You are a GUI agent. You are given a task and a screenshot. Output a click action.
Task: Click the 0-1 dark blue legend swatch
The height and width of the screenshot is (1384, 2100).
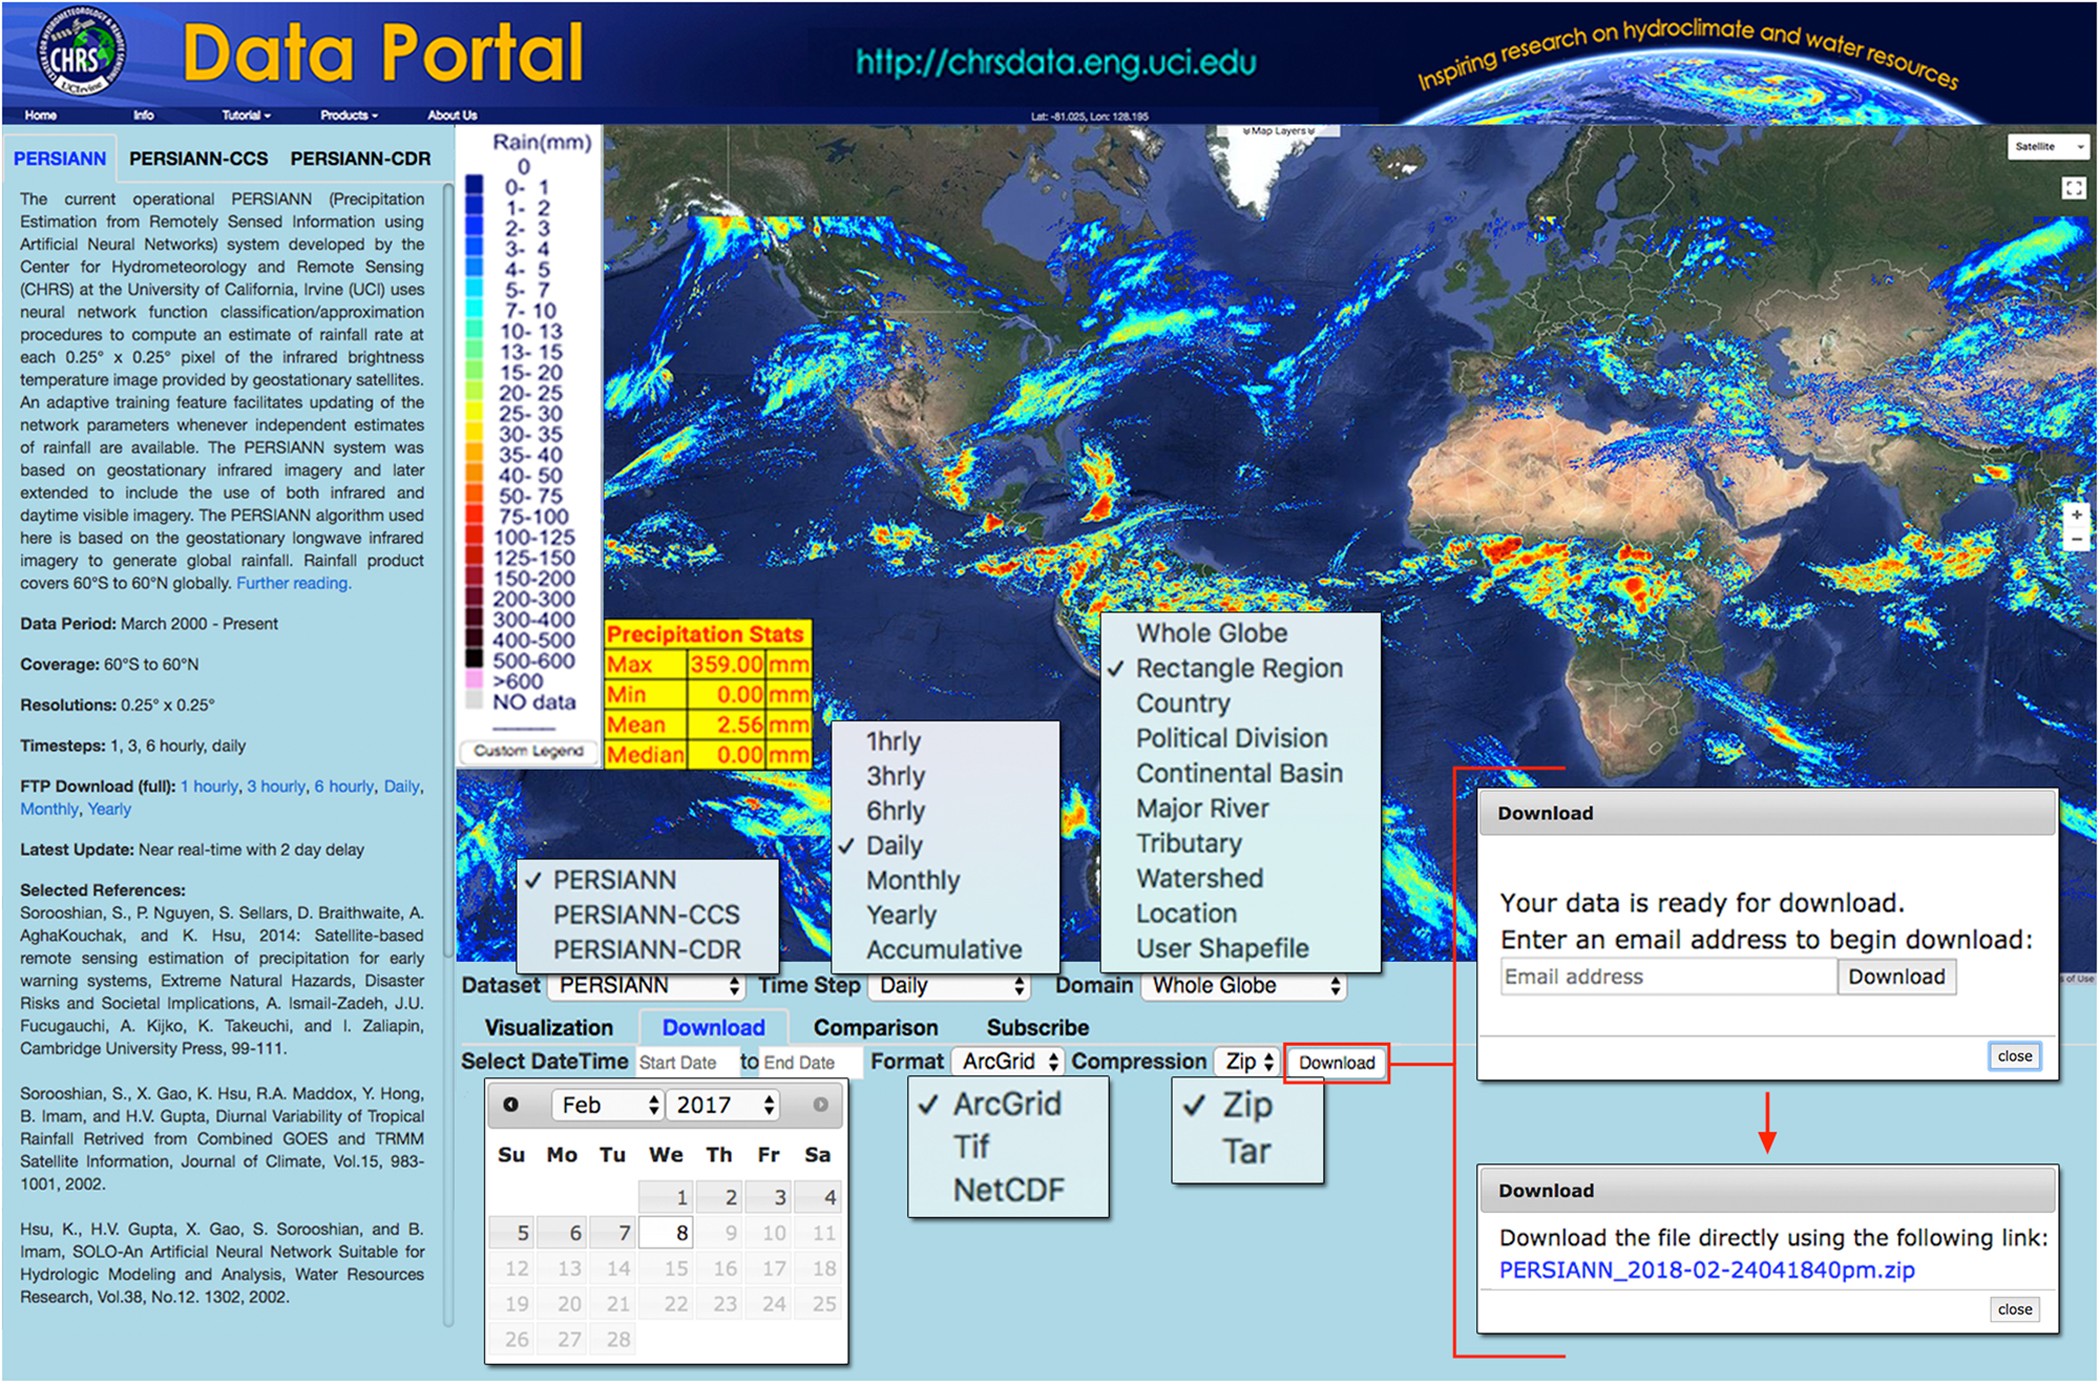pyautogui.click(x=475, y=187)
